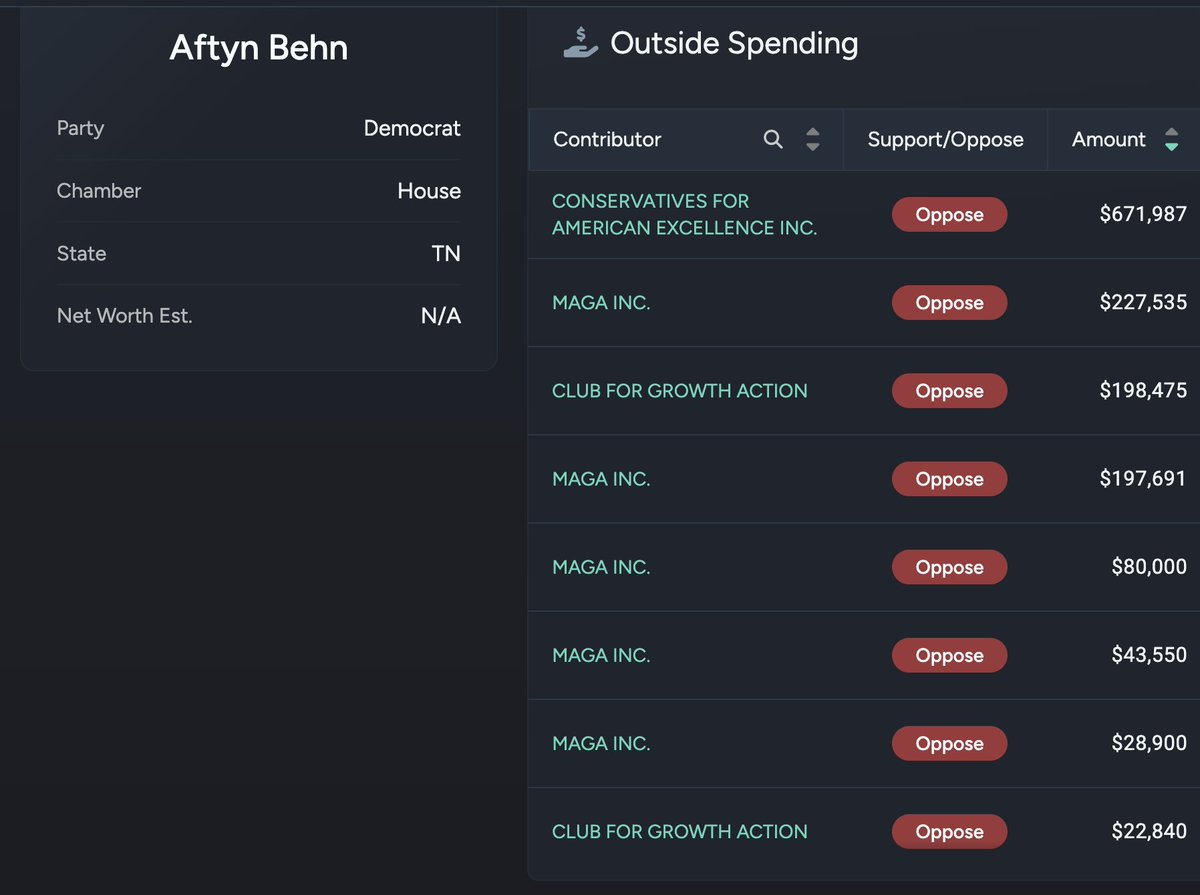This screenshot has height=895, width=1200.
Task: Select the $671,987 amount cell
Action: pyautogui.click(x=1143, y=213)
